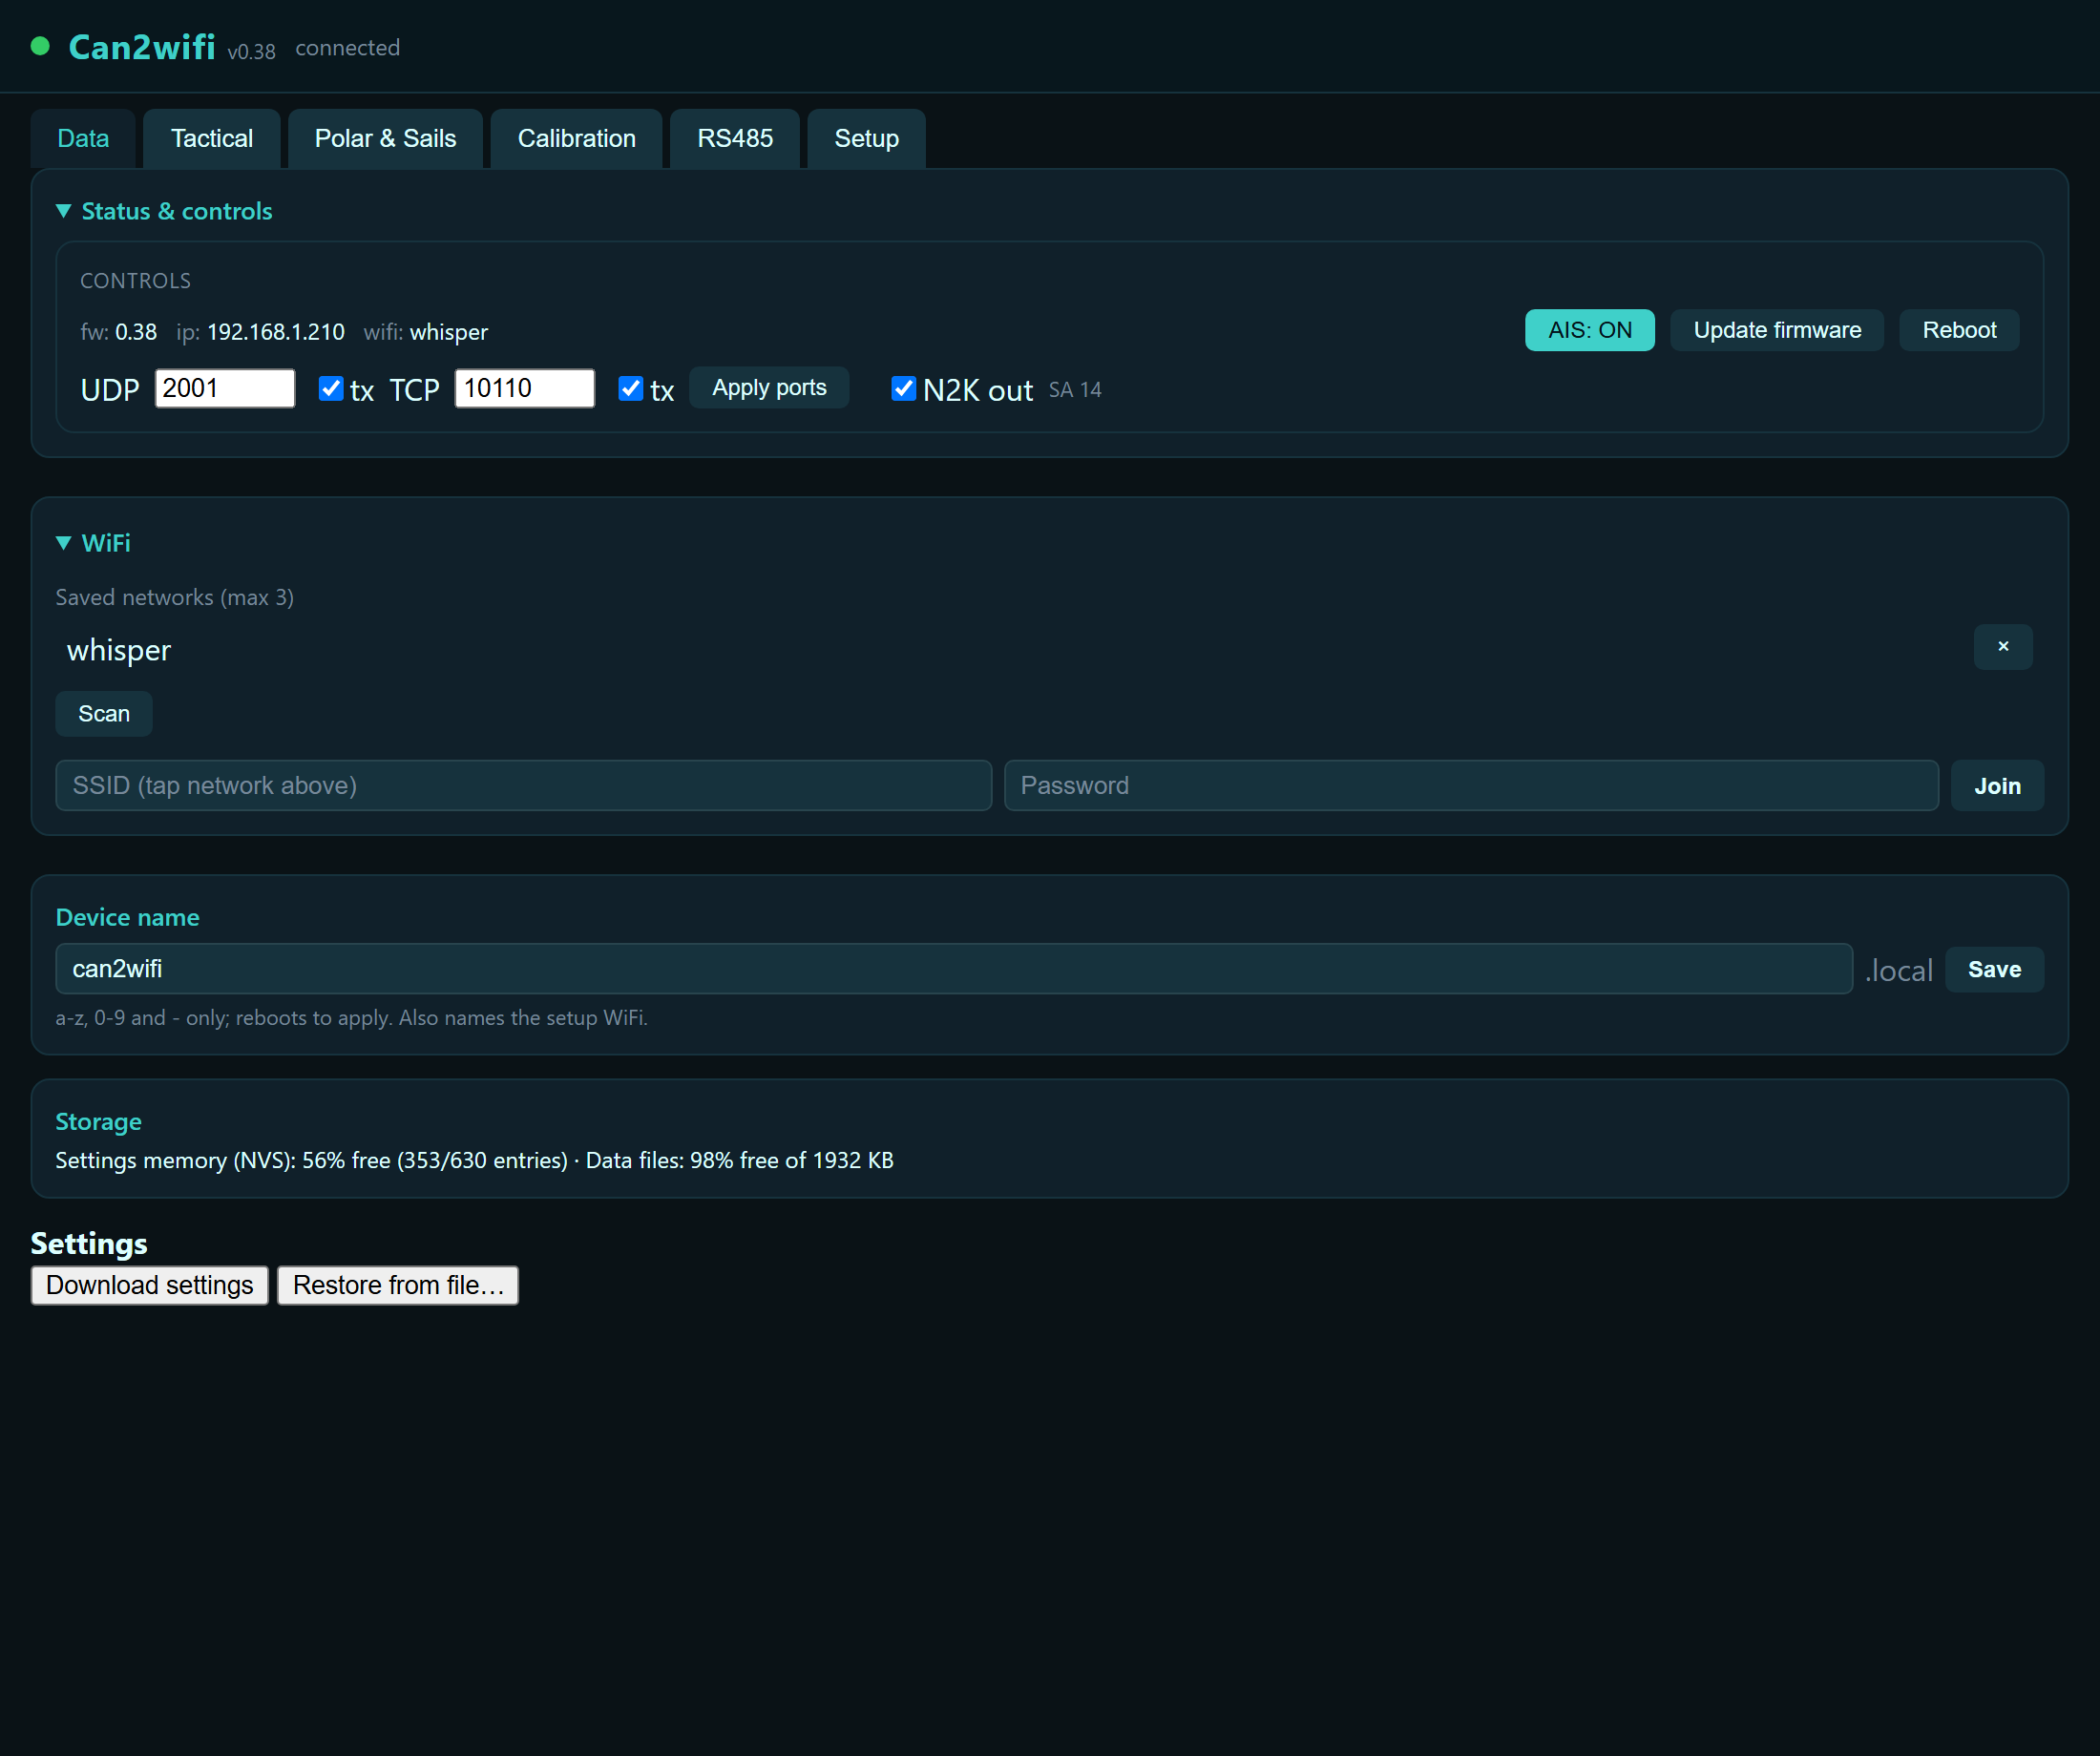Screen dimensions: 2100x1756
Task: Click the v0.38 version label
Action: [251, 51]
